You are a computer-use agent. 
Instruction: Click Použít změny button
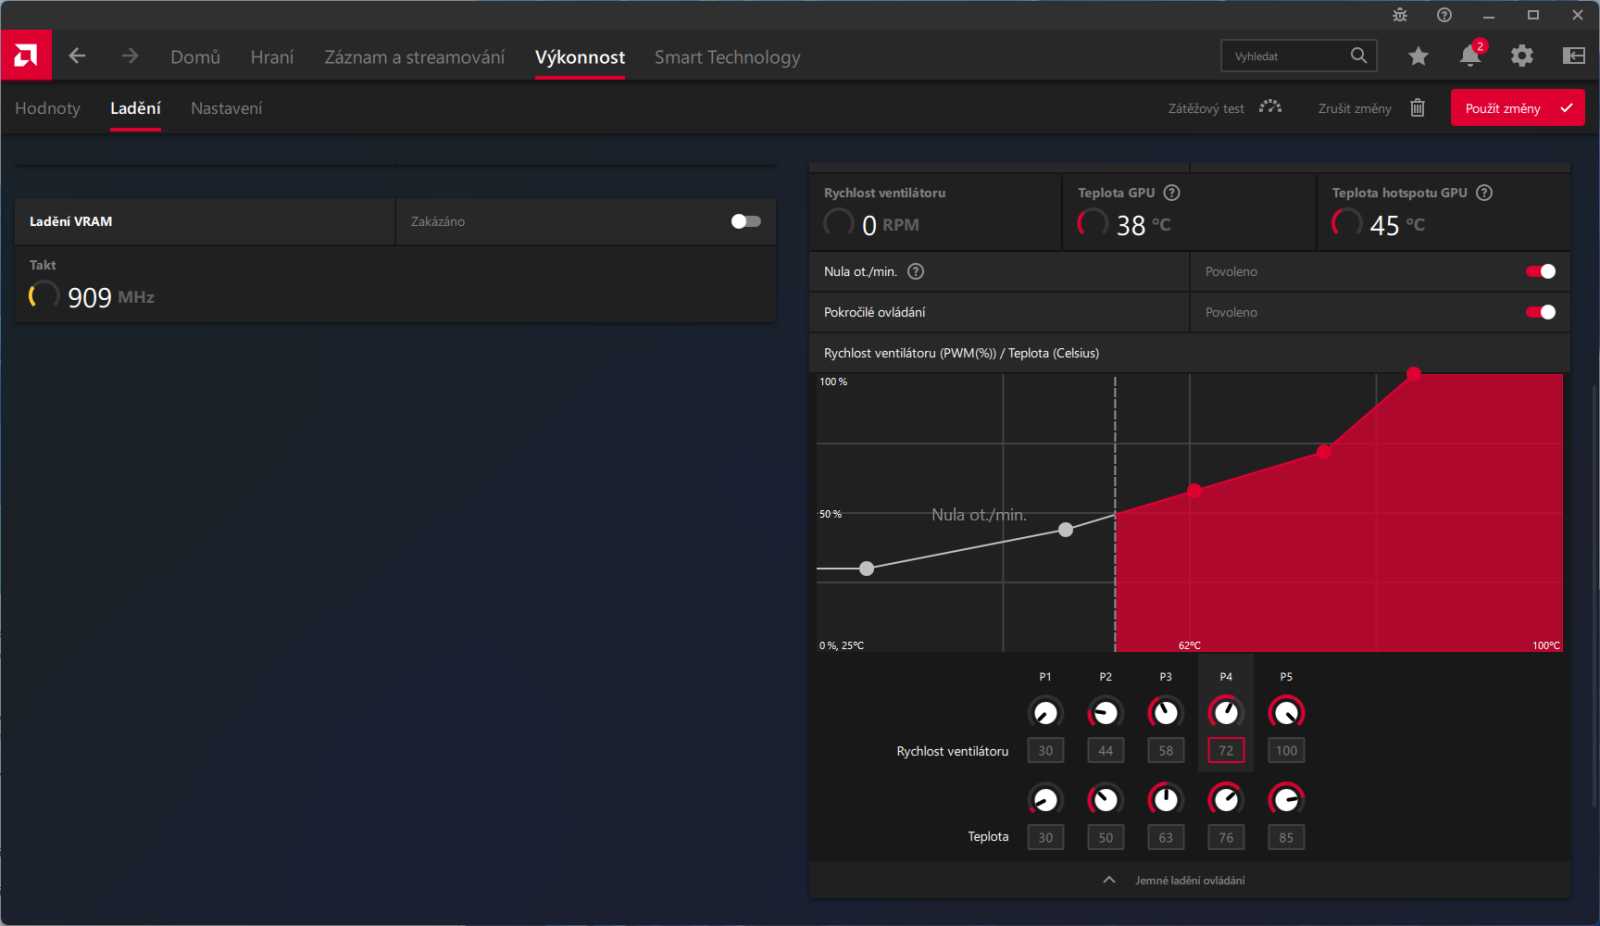click(x=1517, y=108)
